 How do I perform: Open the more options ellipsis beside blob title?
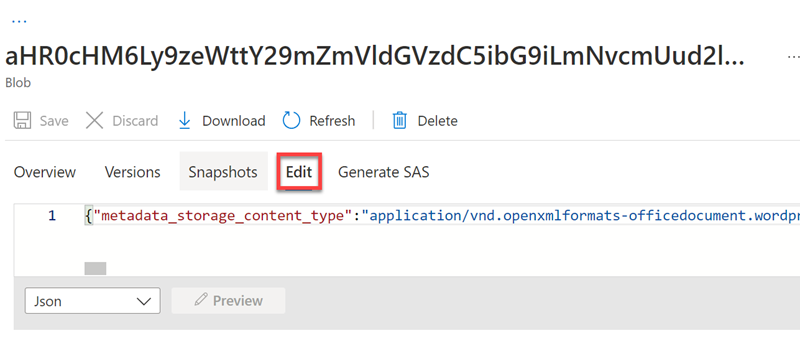pyautogui.click(x=794, y=57)
